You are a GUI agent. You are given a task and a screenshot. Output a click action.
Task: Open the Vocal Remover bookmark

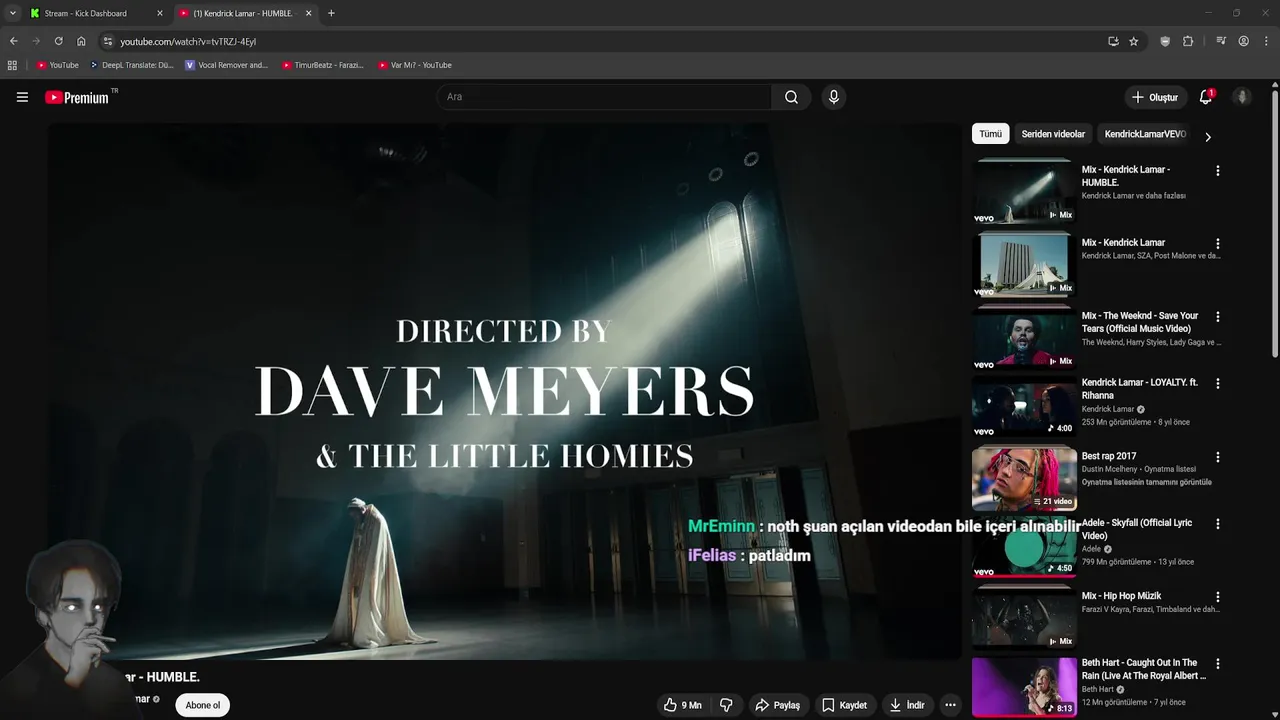(x=227, y=65)
